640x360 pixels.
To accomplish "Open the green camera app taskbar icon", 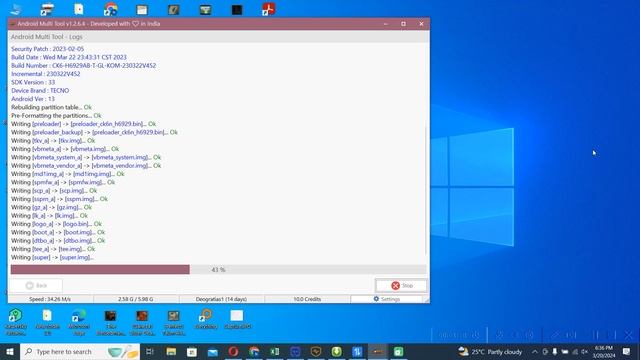I will [398, 351].
